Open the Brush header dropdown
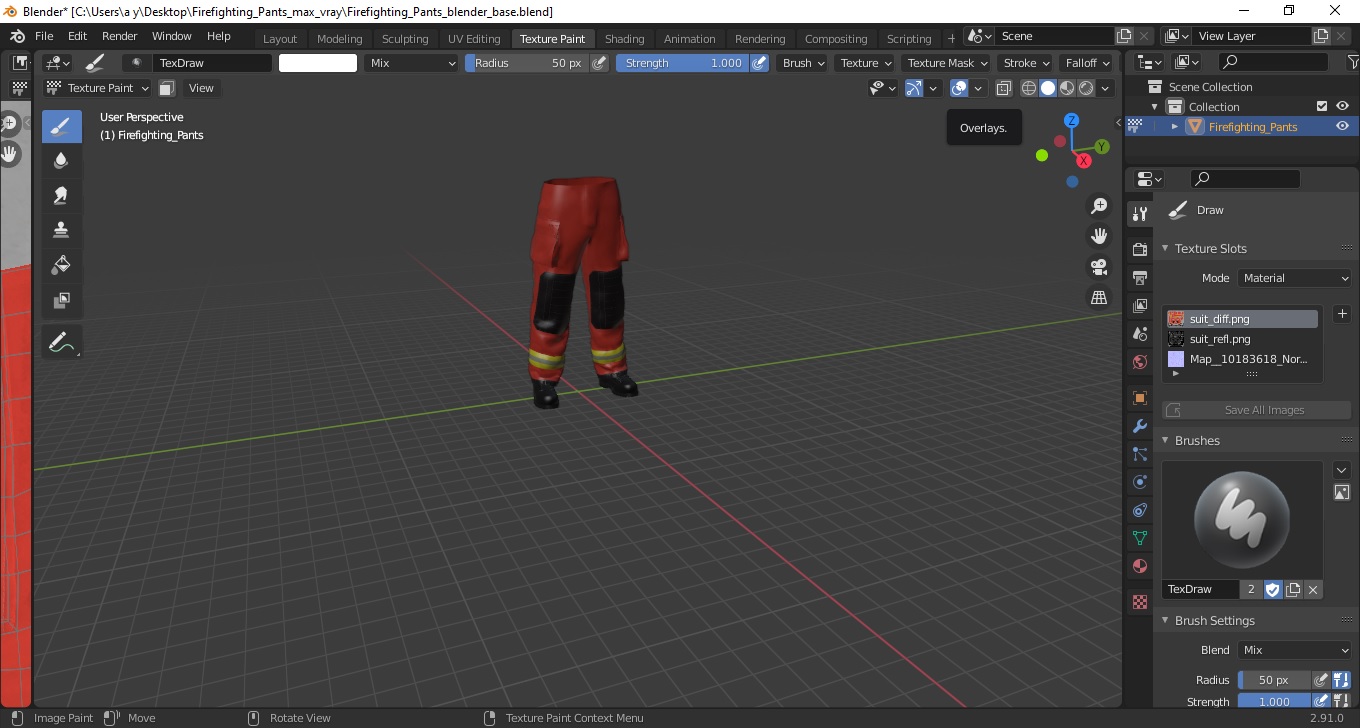 click(x=803, y=63)
